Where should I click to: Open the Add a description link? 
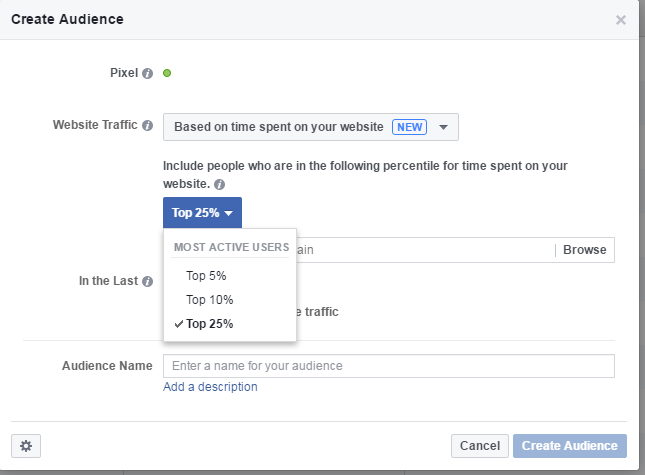pyautogui.click(x=210, y=387)
